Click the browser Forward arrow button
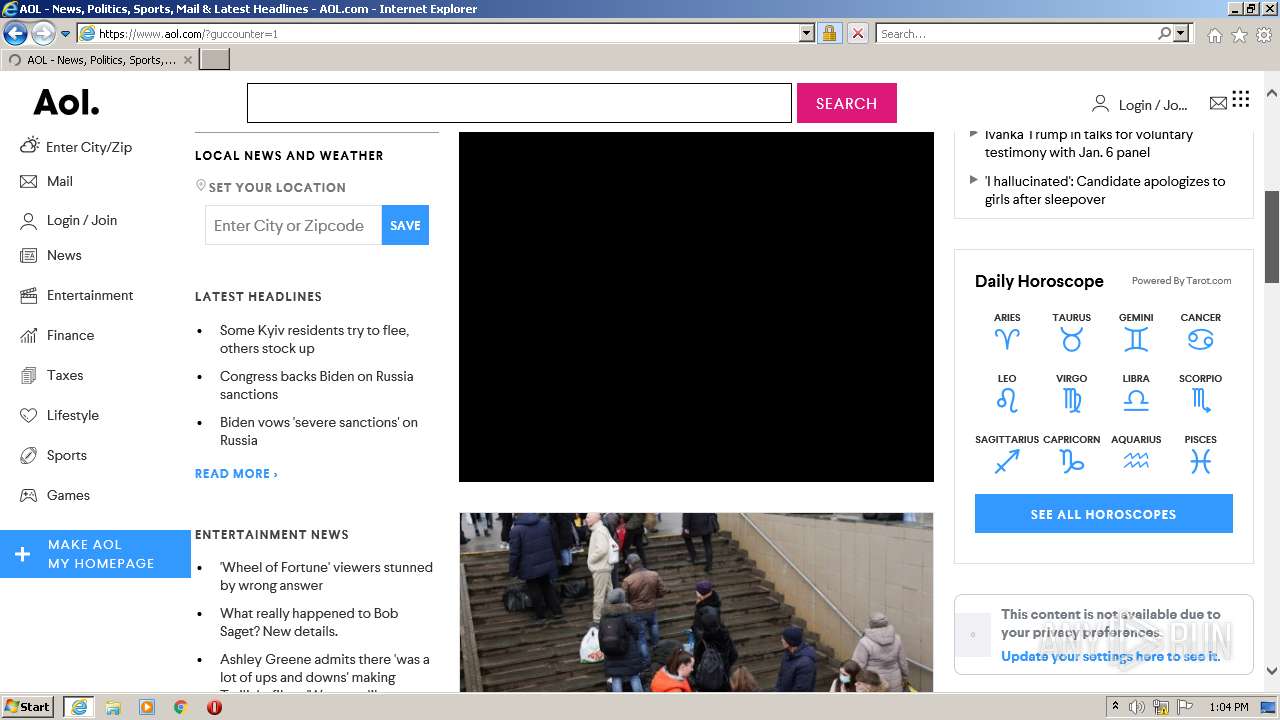1280x720 pixels. 42,33
